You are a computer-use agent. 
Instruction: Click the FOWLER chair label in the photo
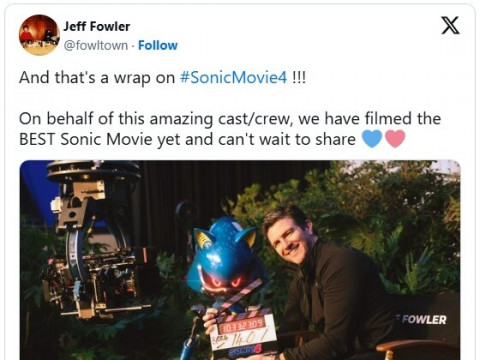click(x=421, y=320)
